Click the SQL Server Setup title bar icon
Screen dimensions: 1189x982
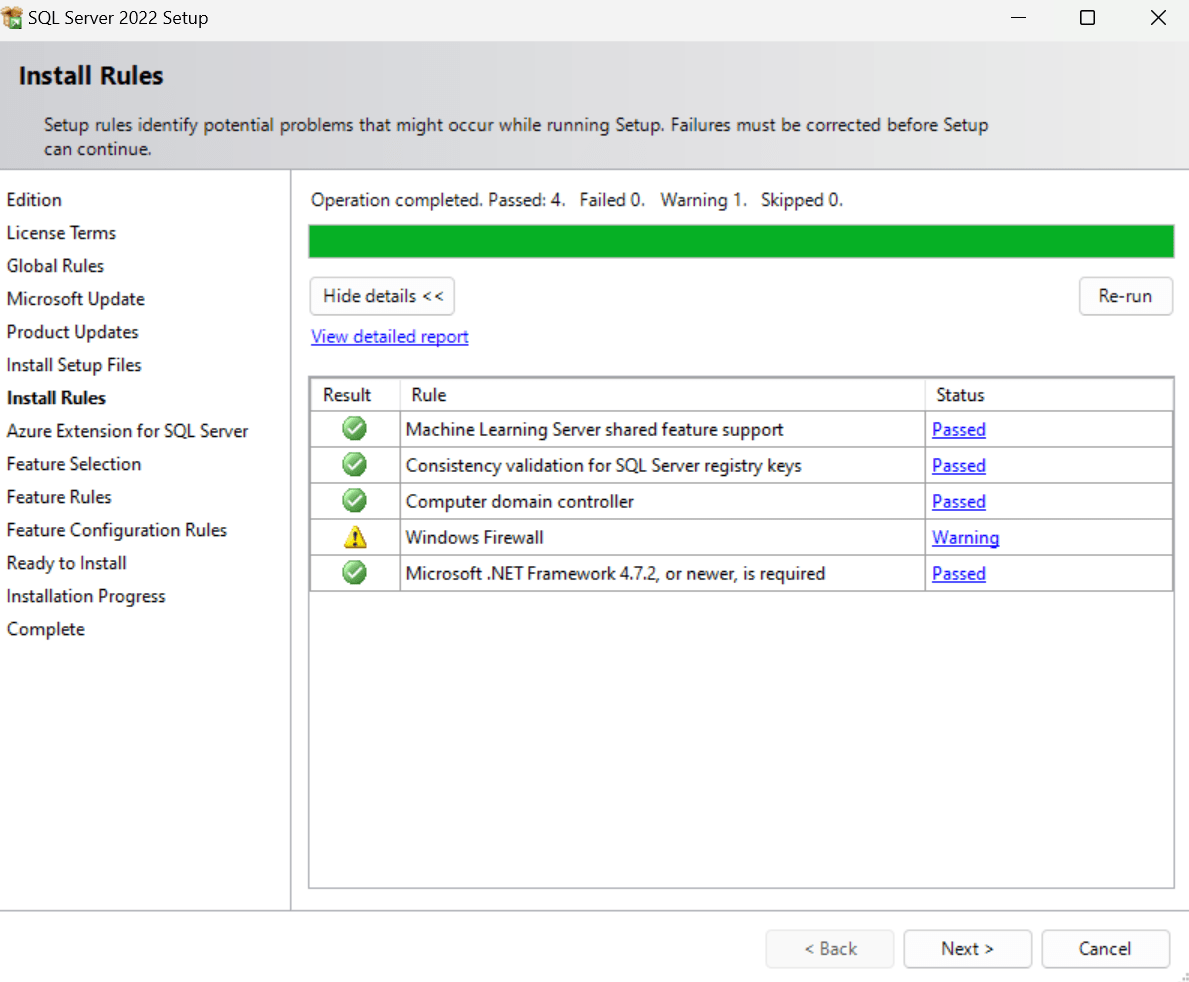tap(12, 17)
